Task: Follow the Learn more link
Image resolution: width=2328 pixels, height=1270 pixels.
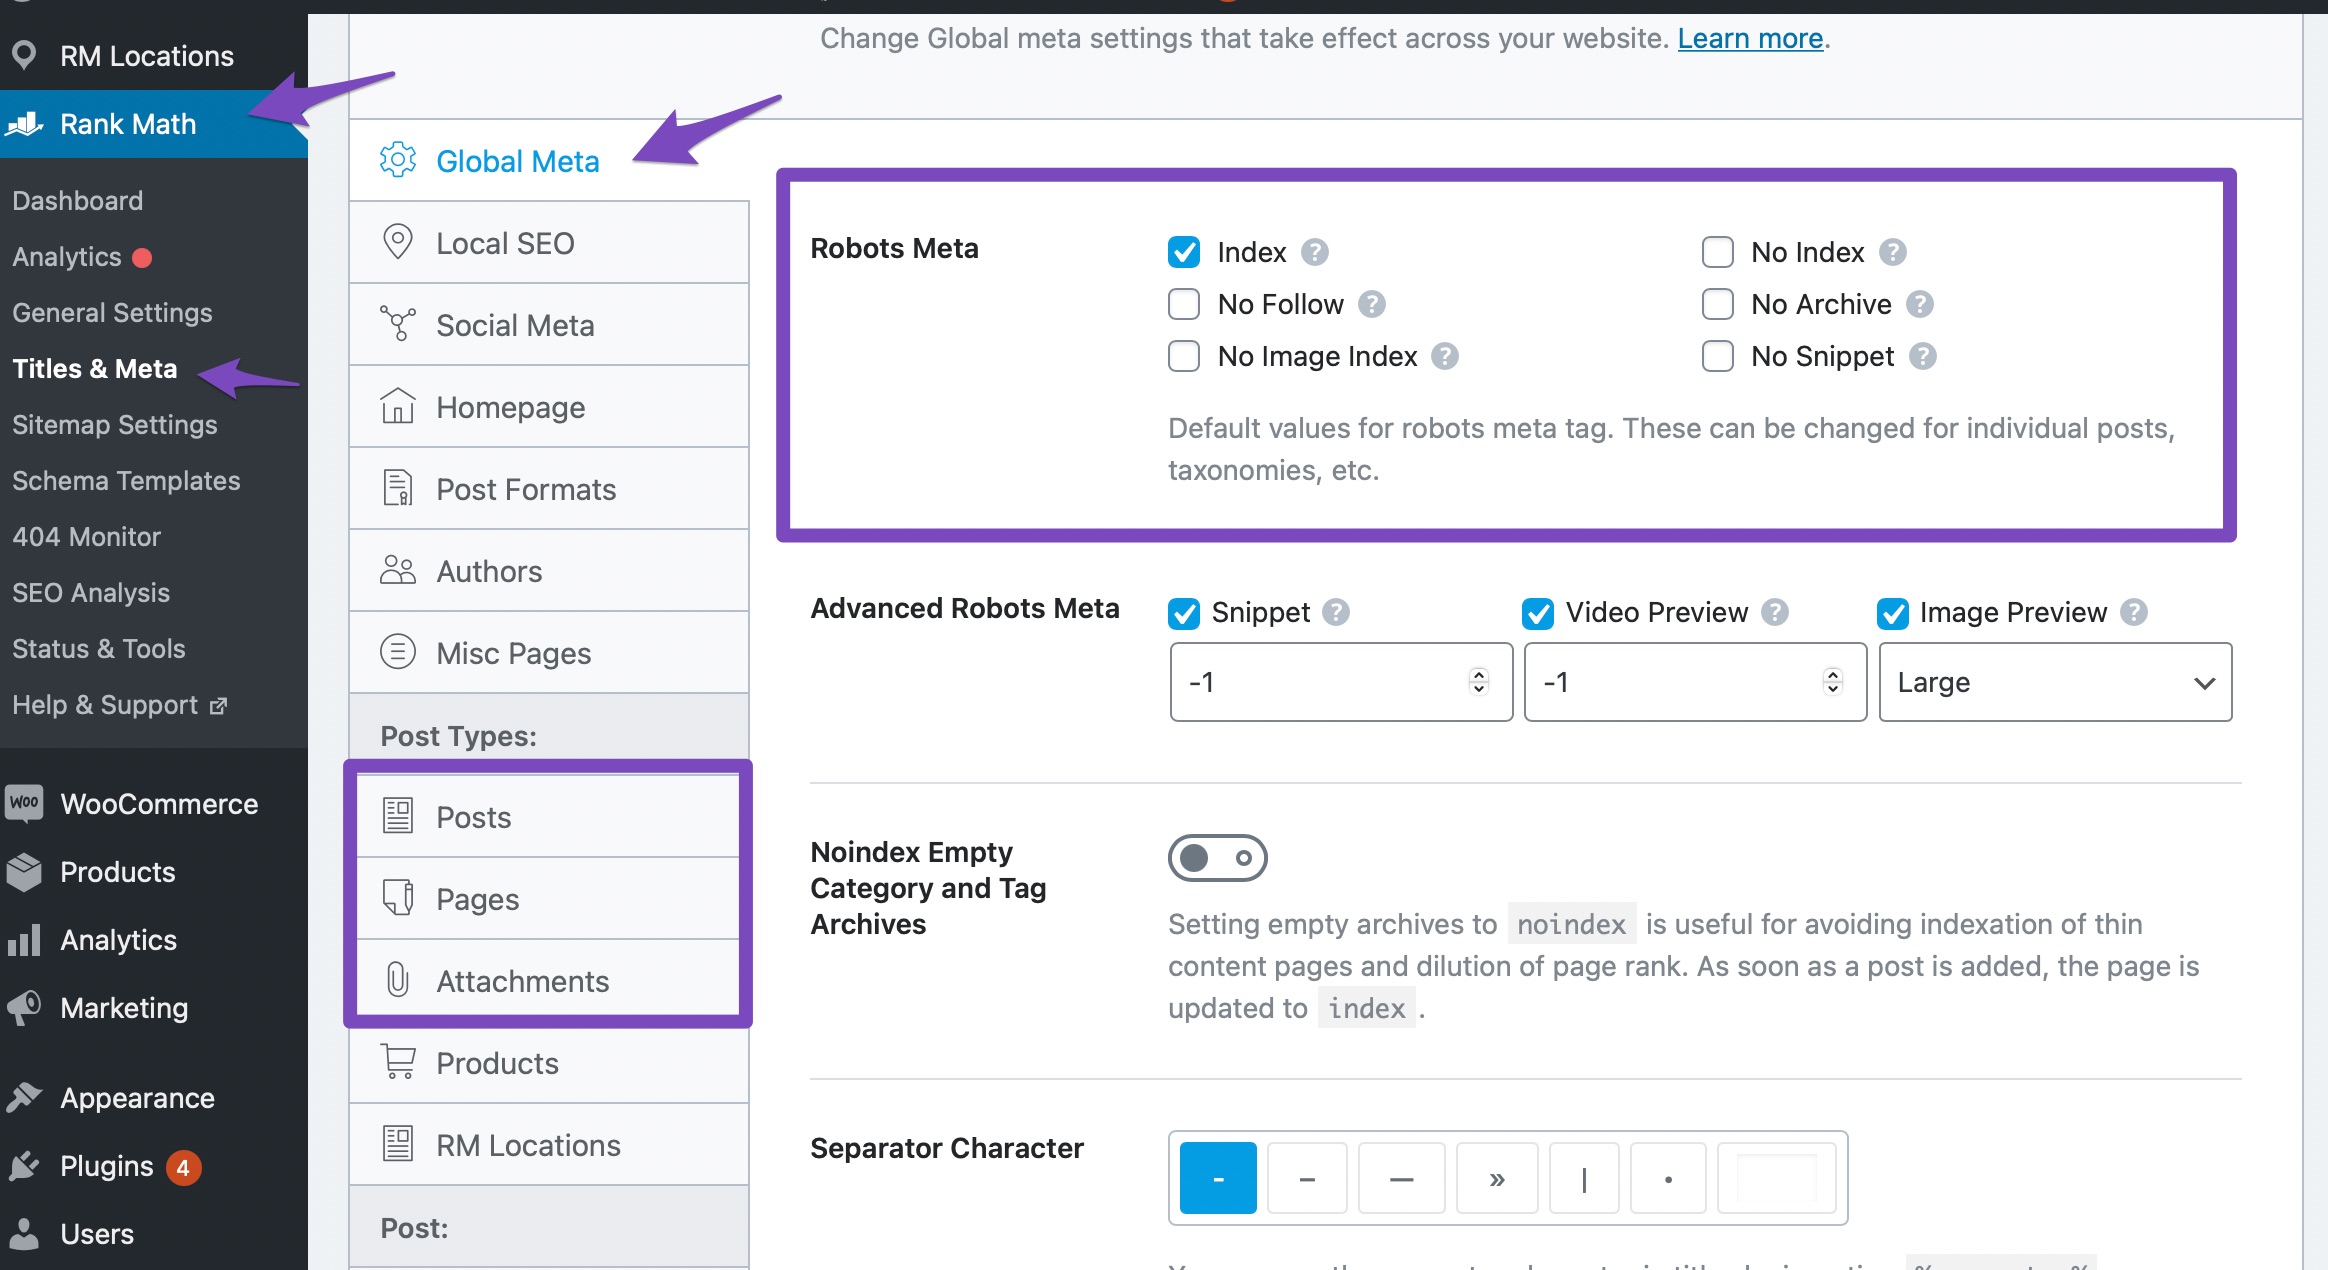Action: (x=1750, y=38)
